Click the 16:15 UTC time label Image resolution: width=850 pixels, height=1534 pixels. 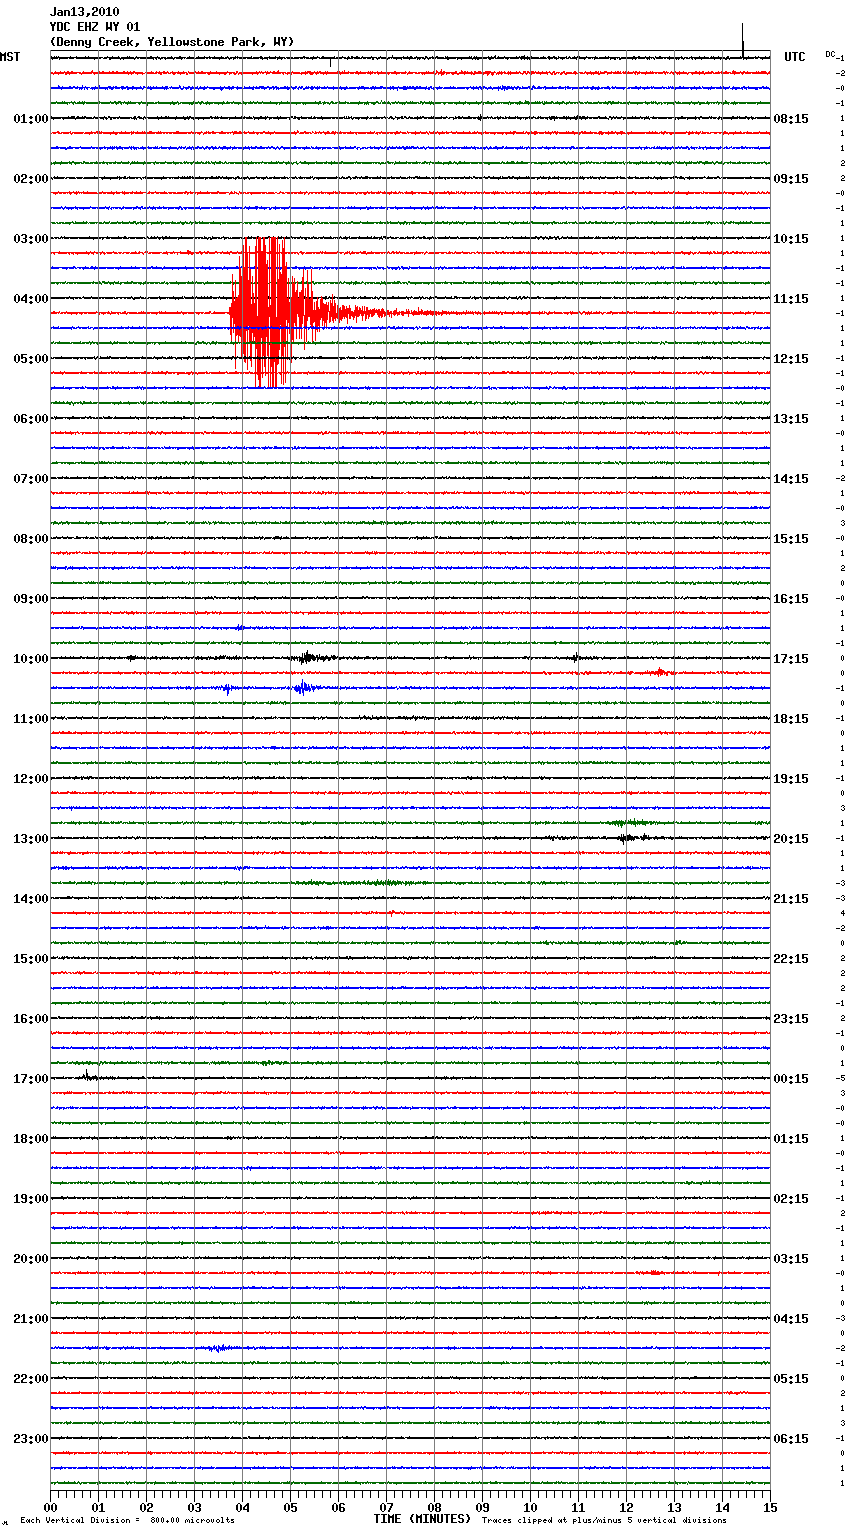tap(791, 599)
